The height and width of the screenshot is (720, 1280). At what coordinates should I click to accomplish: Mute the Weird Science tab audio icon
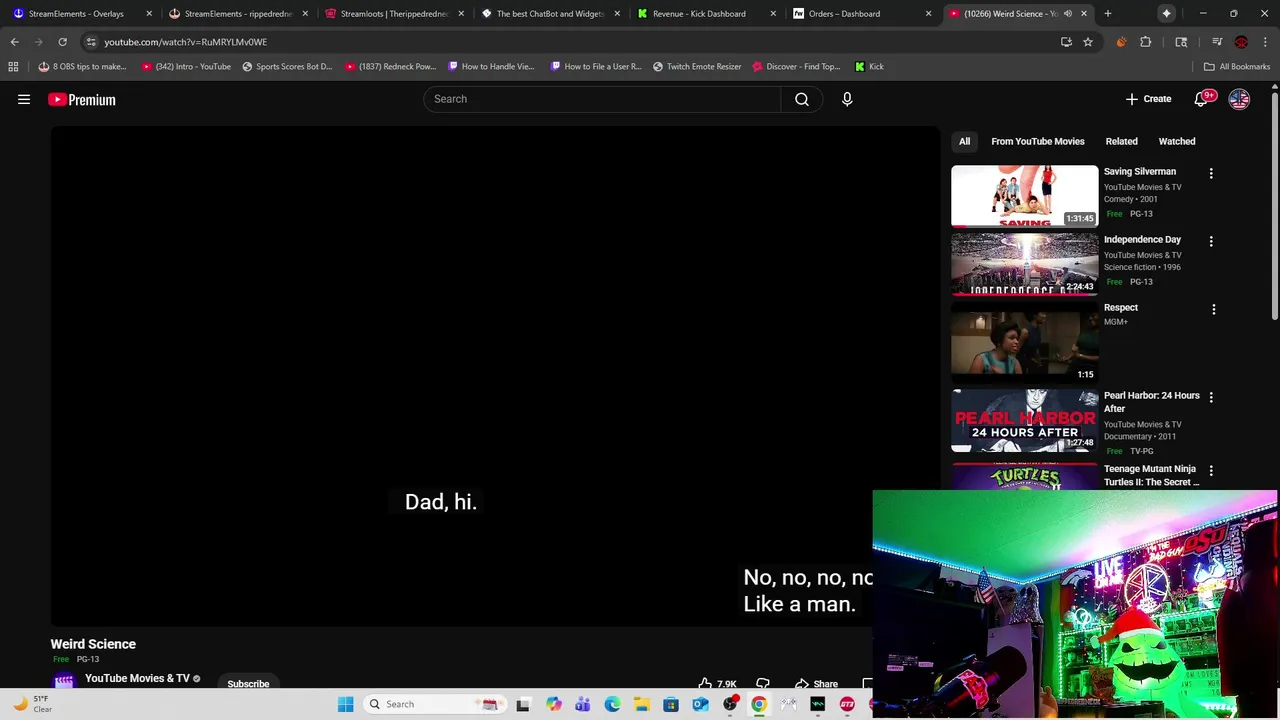(x=1068, y=14)
